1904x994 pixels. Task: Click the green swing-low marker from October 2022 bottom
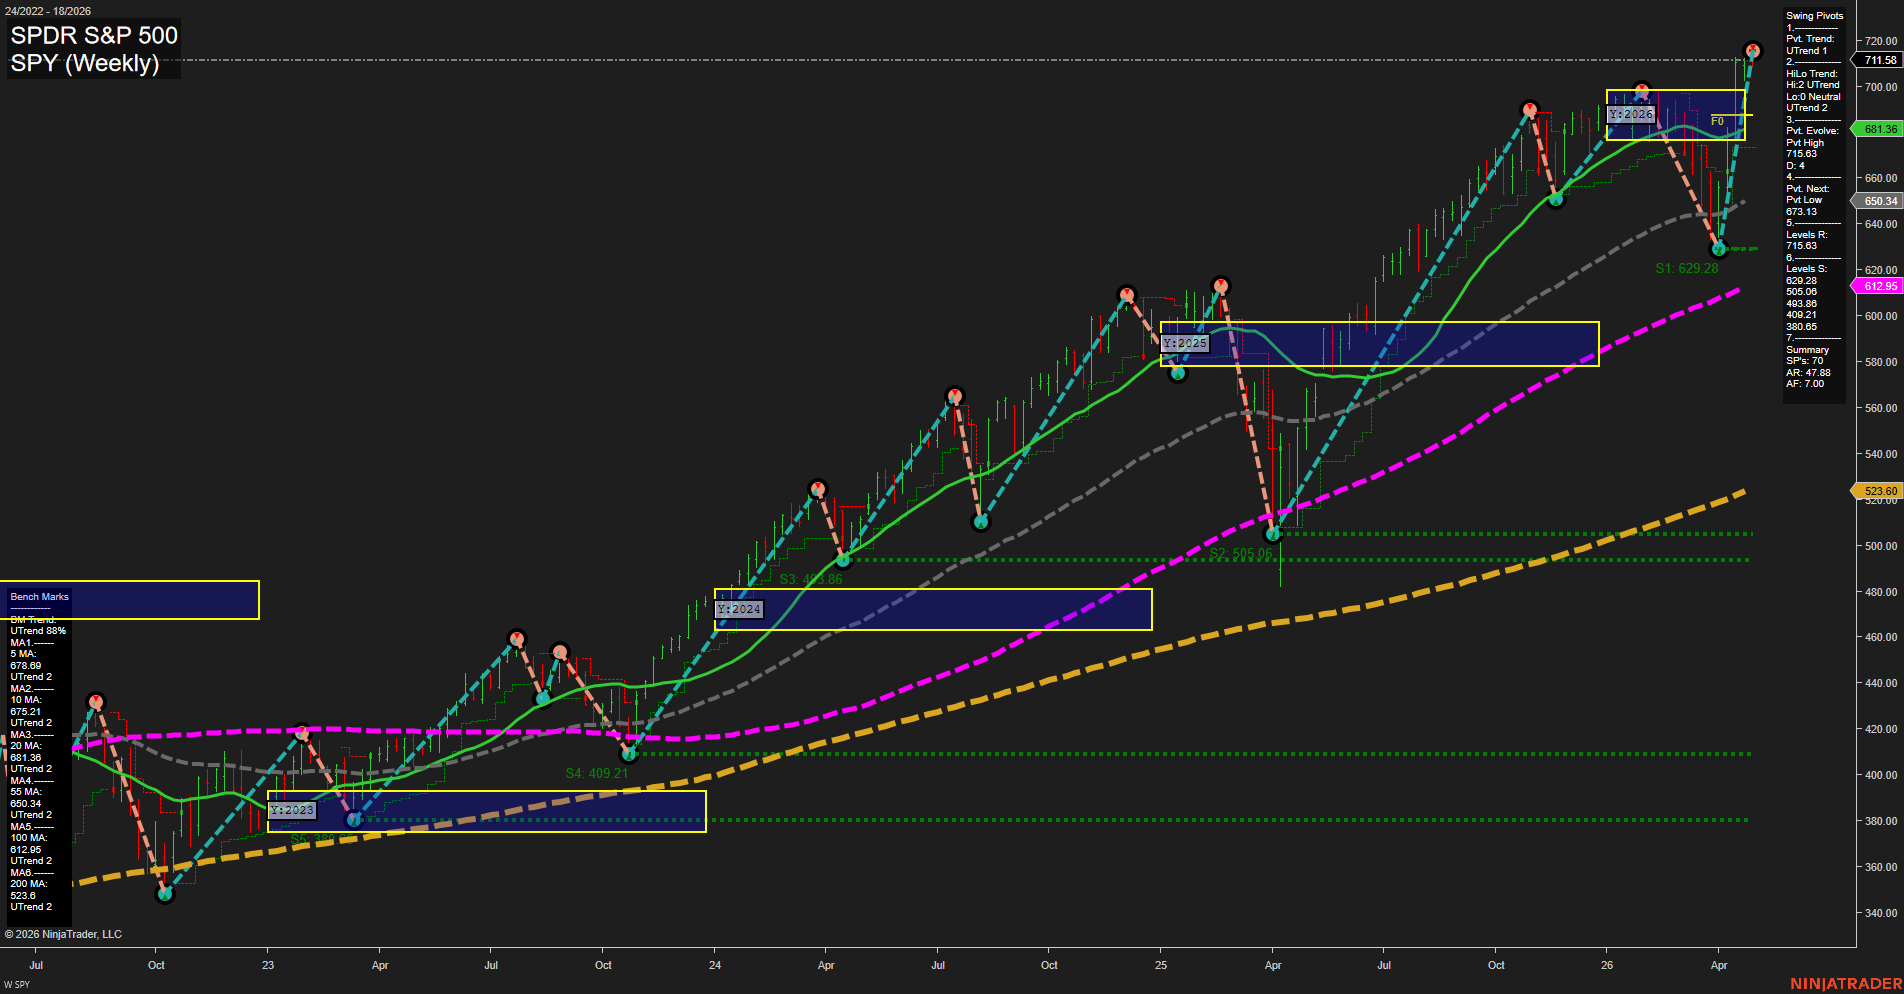coord(166,894)
